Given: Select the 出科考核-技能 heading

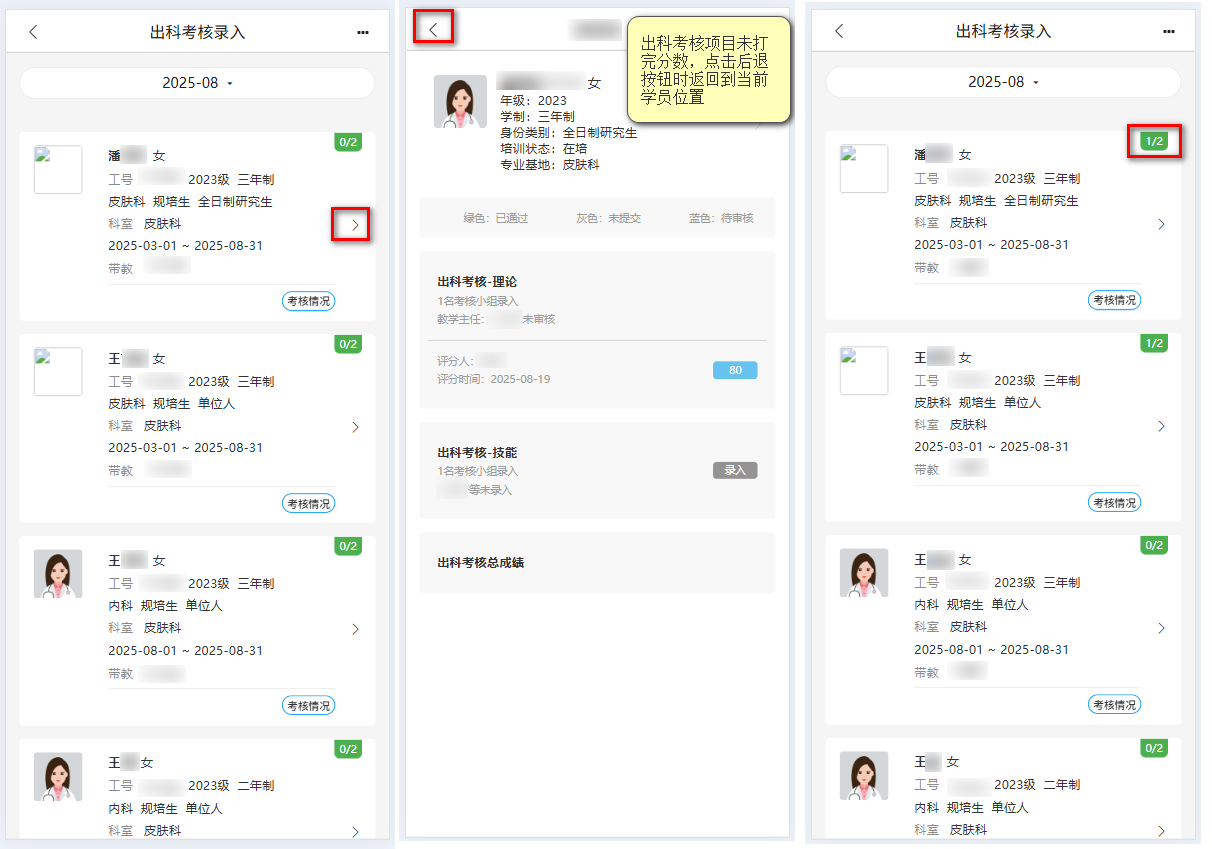Looking at the screenshot, I should [477, 452].
